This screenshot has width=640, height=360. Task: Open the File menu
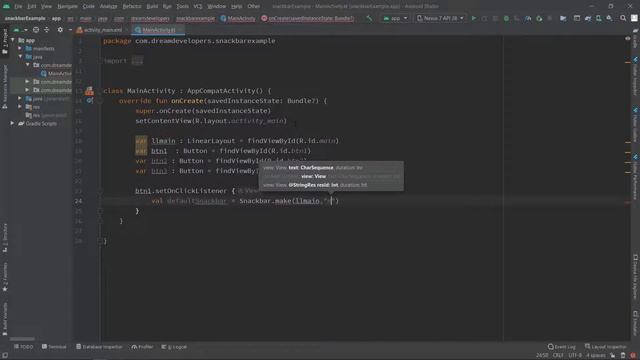(x=18, y=6)
